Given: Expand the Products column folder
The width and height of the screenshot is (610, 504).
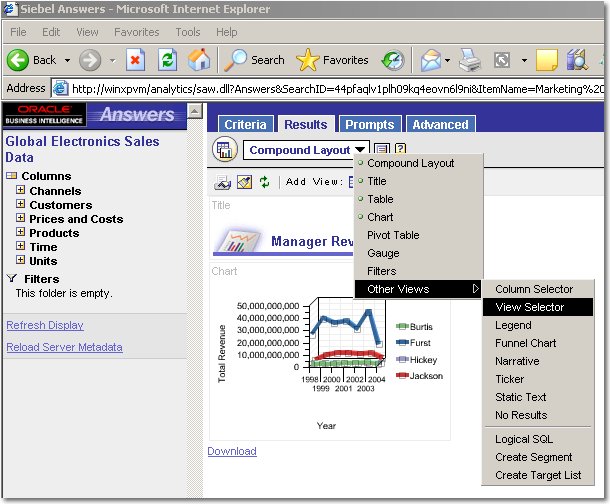Looking at the screenshot, I should coord(21,232).
